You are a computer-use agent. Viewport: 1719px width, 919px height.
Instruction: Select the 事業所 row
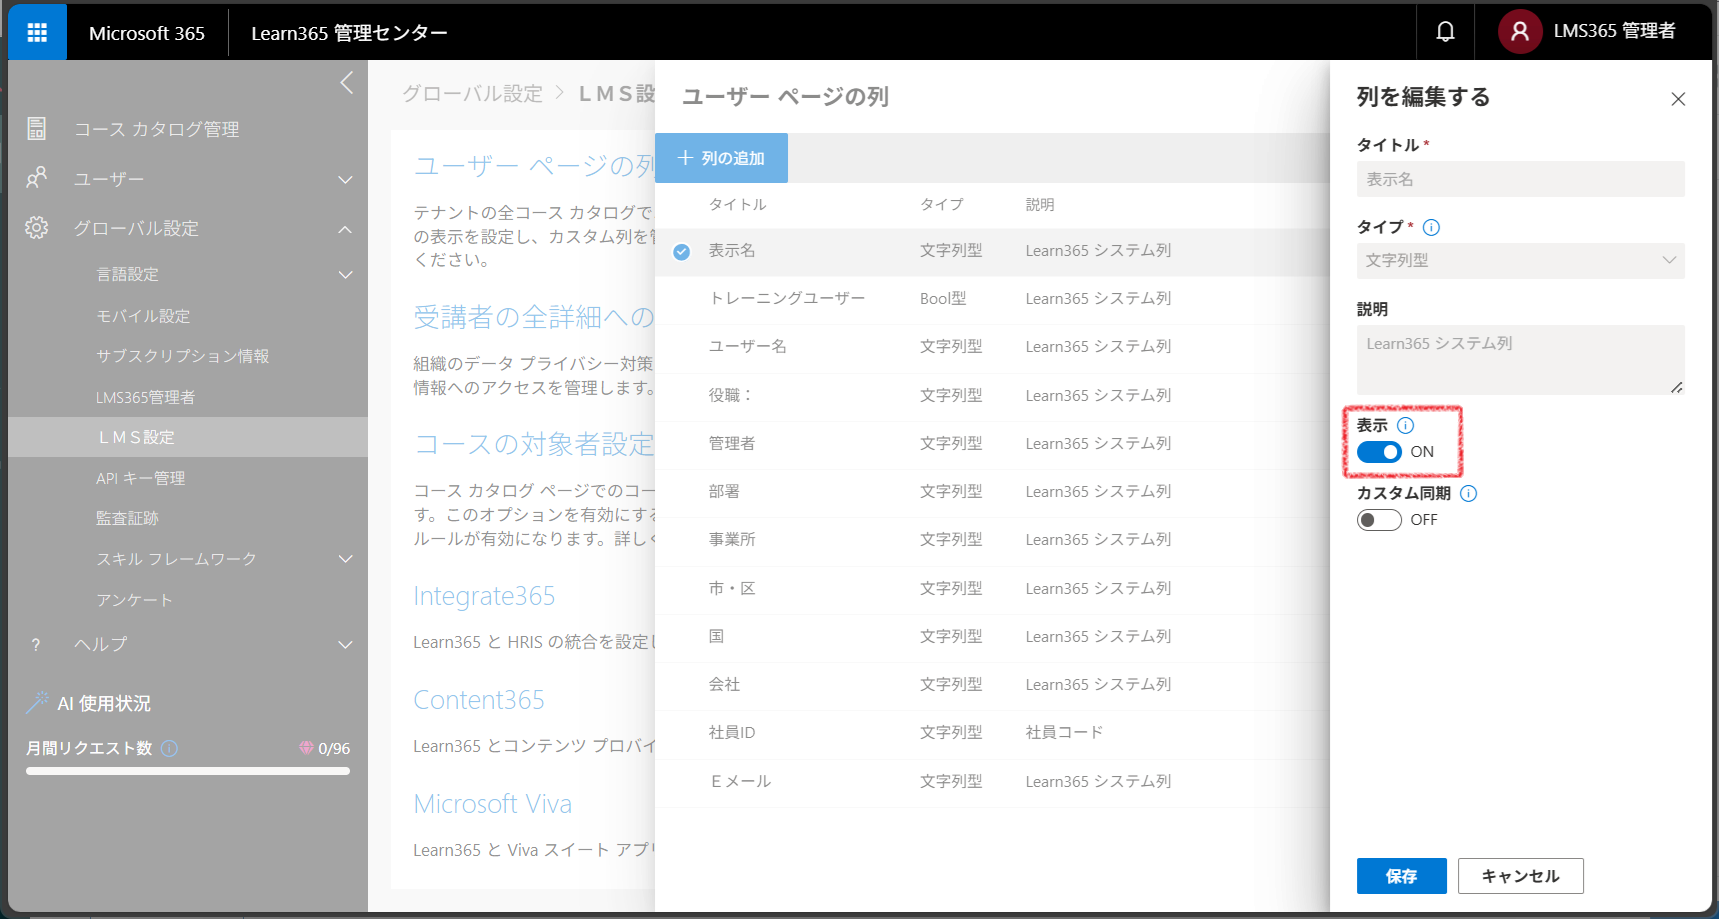pos(992,540)
